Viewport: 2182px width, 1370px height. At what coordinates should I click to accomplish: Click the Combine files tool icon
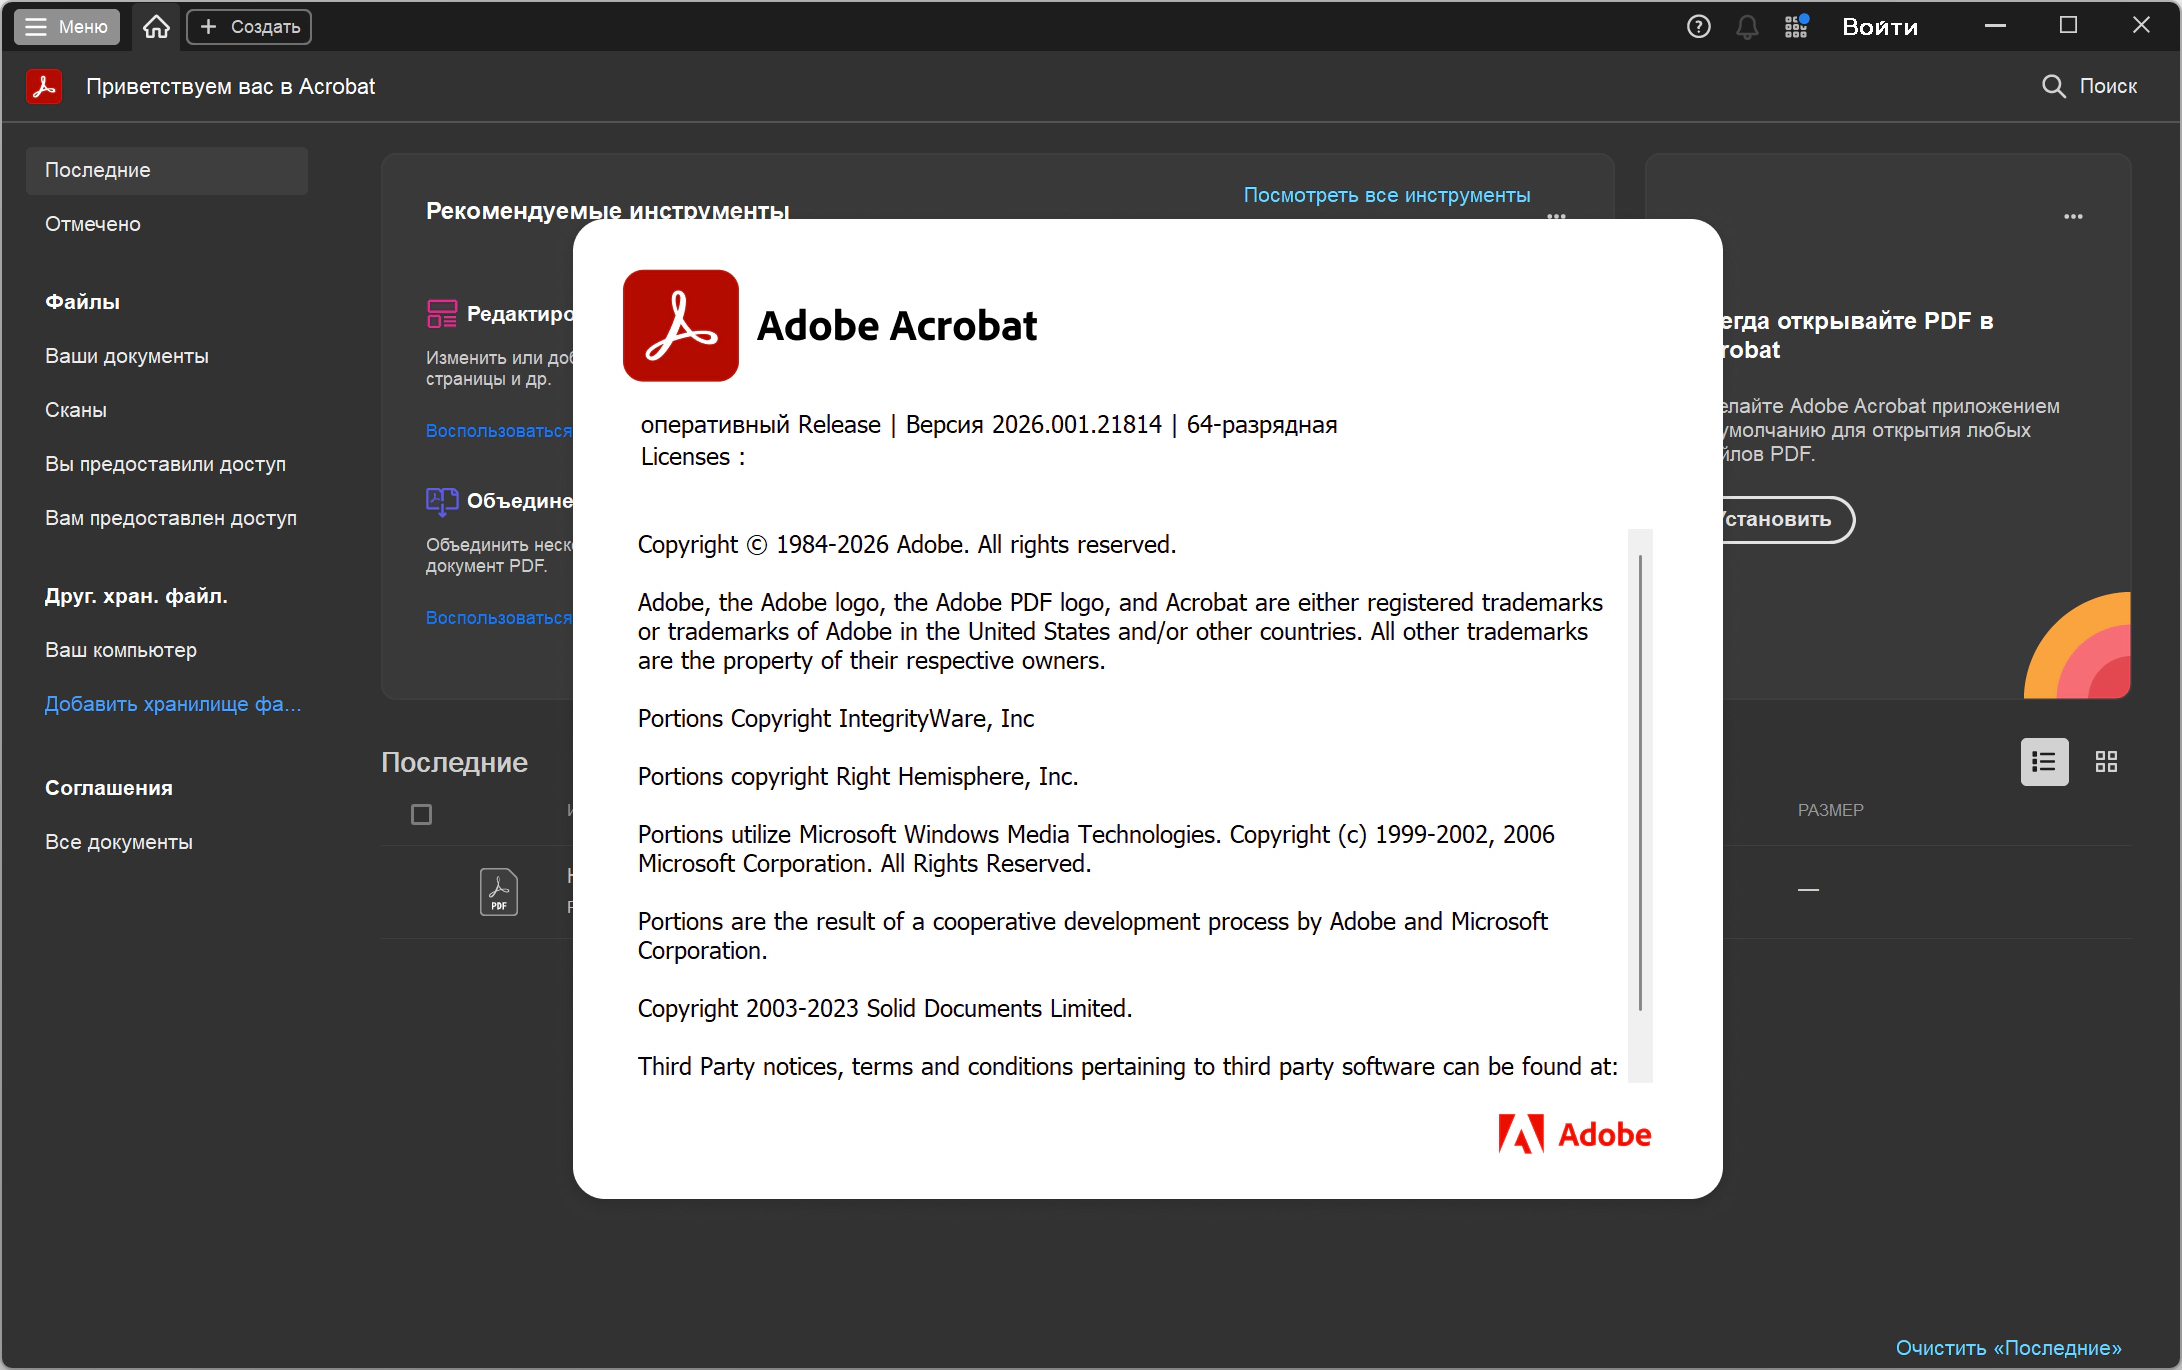click(442, 501)
